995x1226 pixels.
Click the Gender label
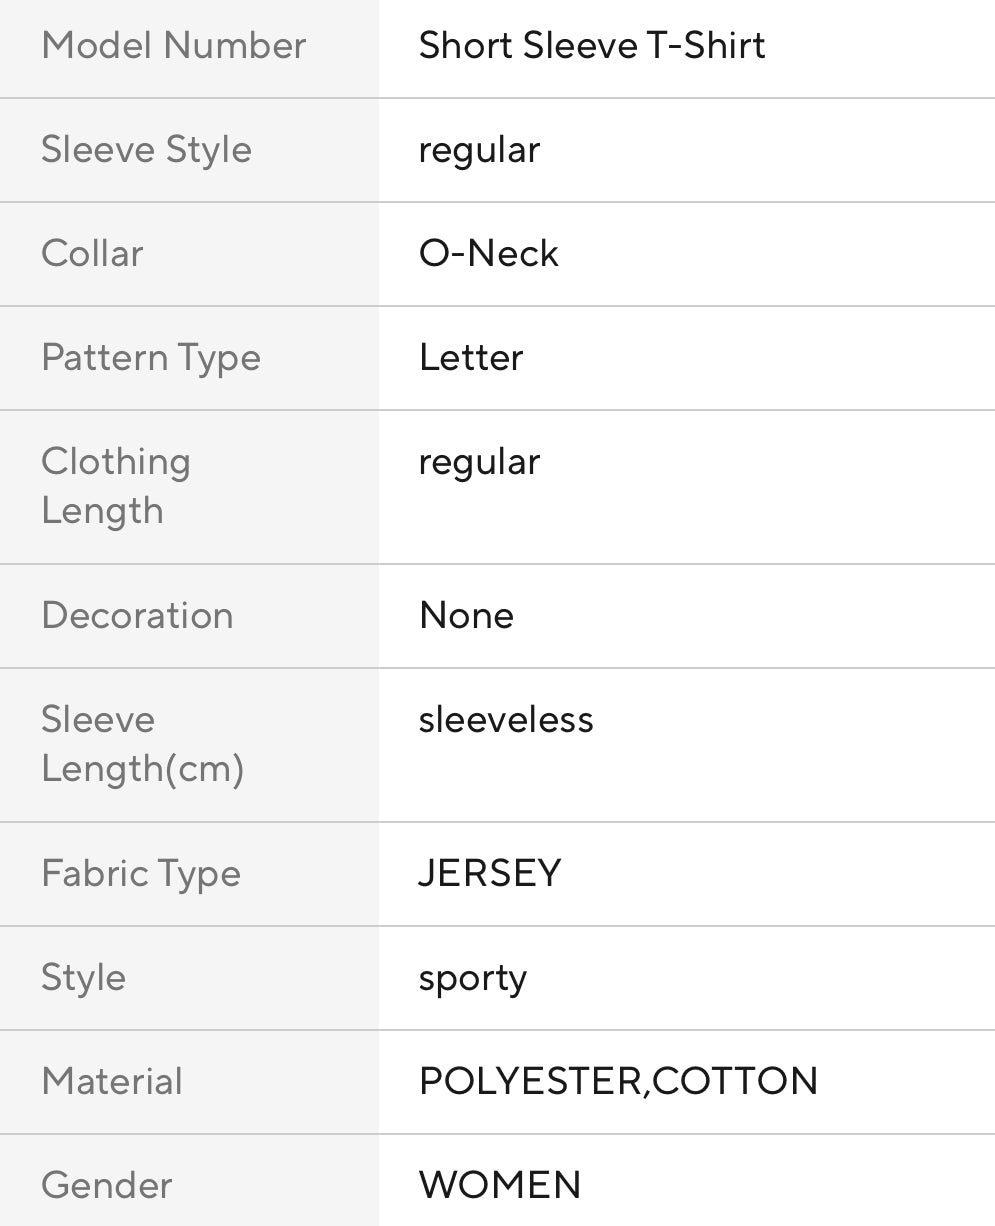point(106,1186)
